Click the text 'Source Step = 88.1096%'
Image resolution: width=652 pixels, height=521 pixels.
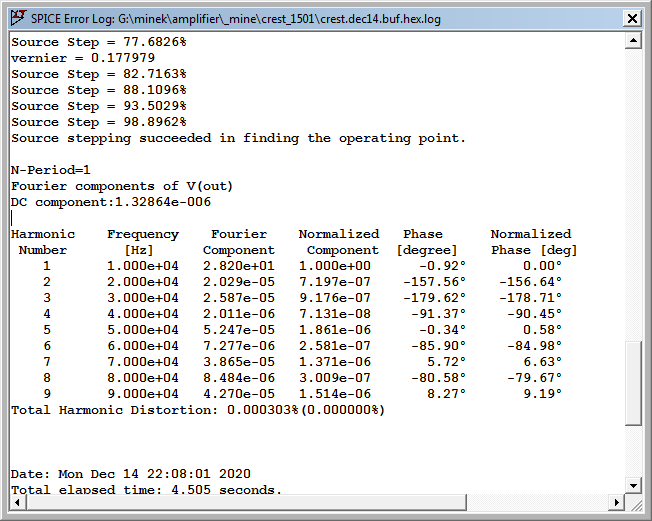pos(99,90)
